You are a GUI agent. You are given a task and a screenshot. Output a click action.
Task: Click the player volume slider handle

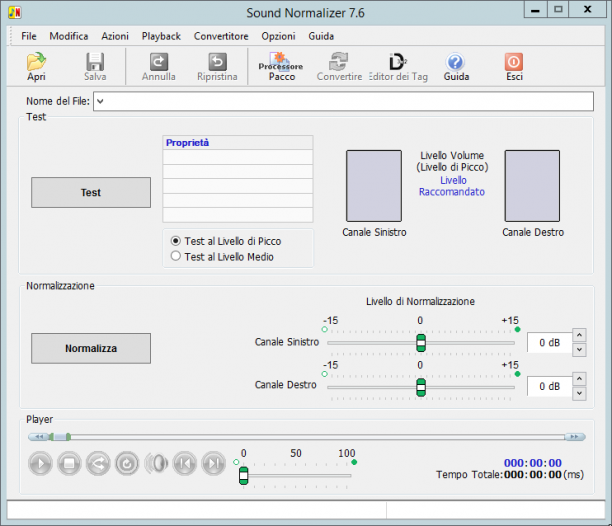243,476
